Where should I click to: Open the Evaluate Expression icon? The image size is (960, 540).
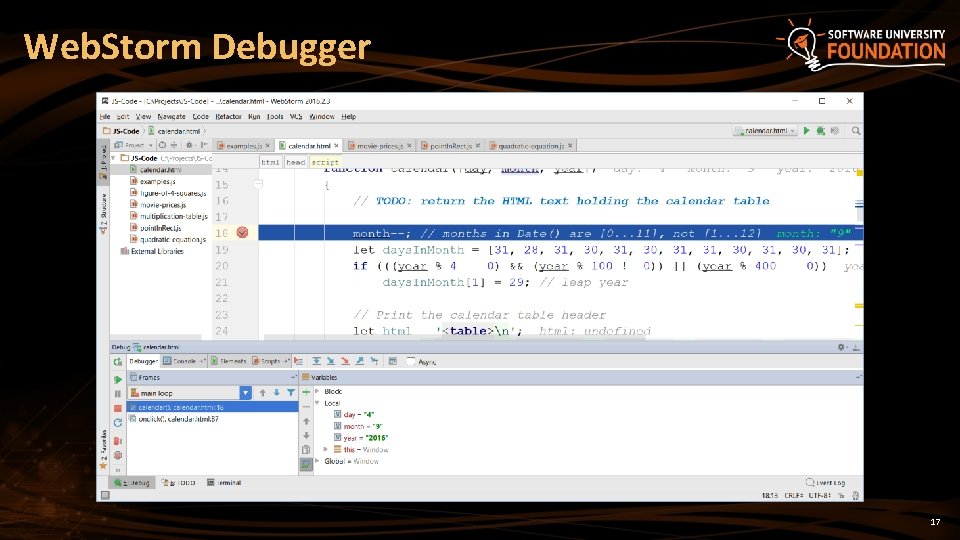[393, 361]
